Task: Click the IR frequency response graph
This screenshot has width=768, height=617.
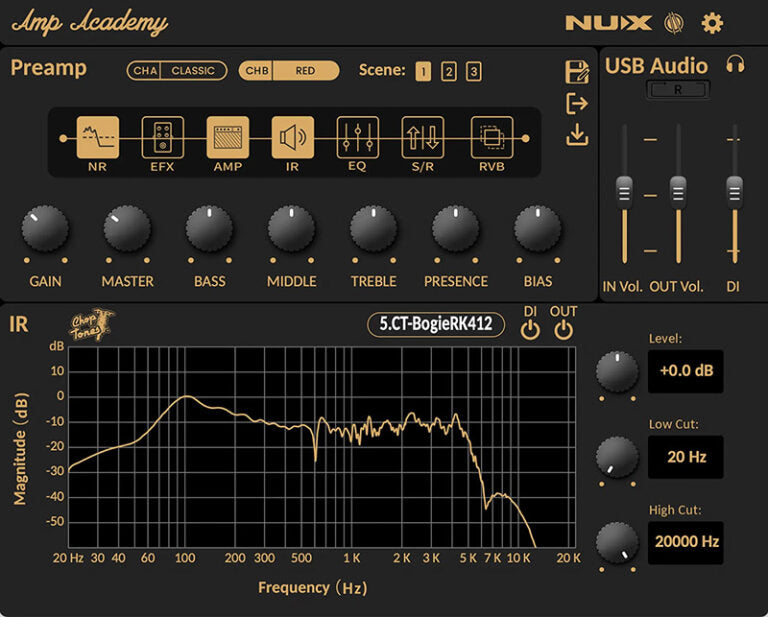Action: click(x=322, y=447)
